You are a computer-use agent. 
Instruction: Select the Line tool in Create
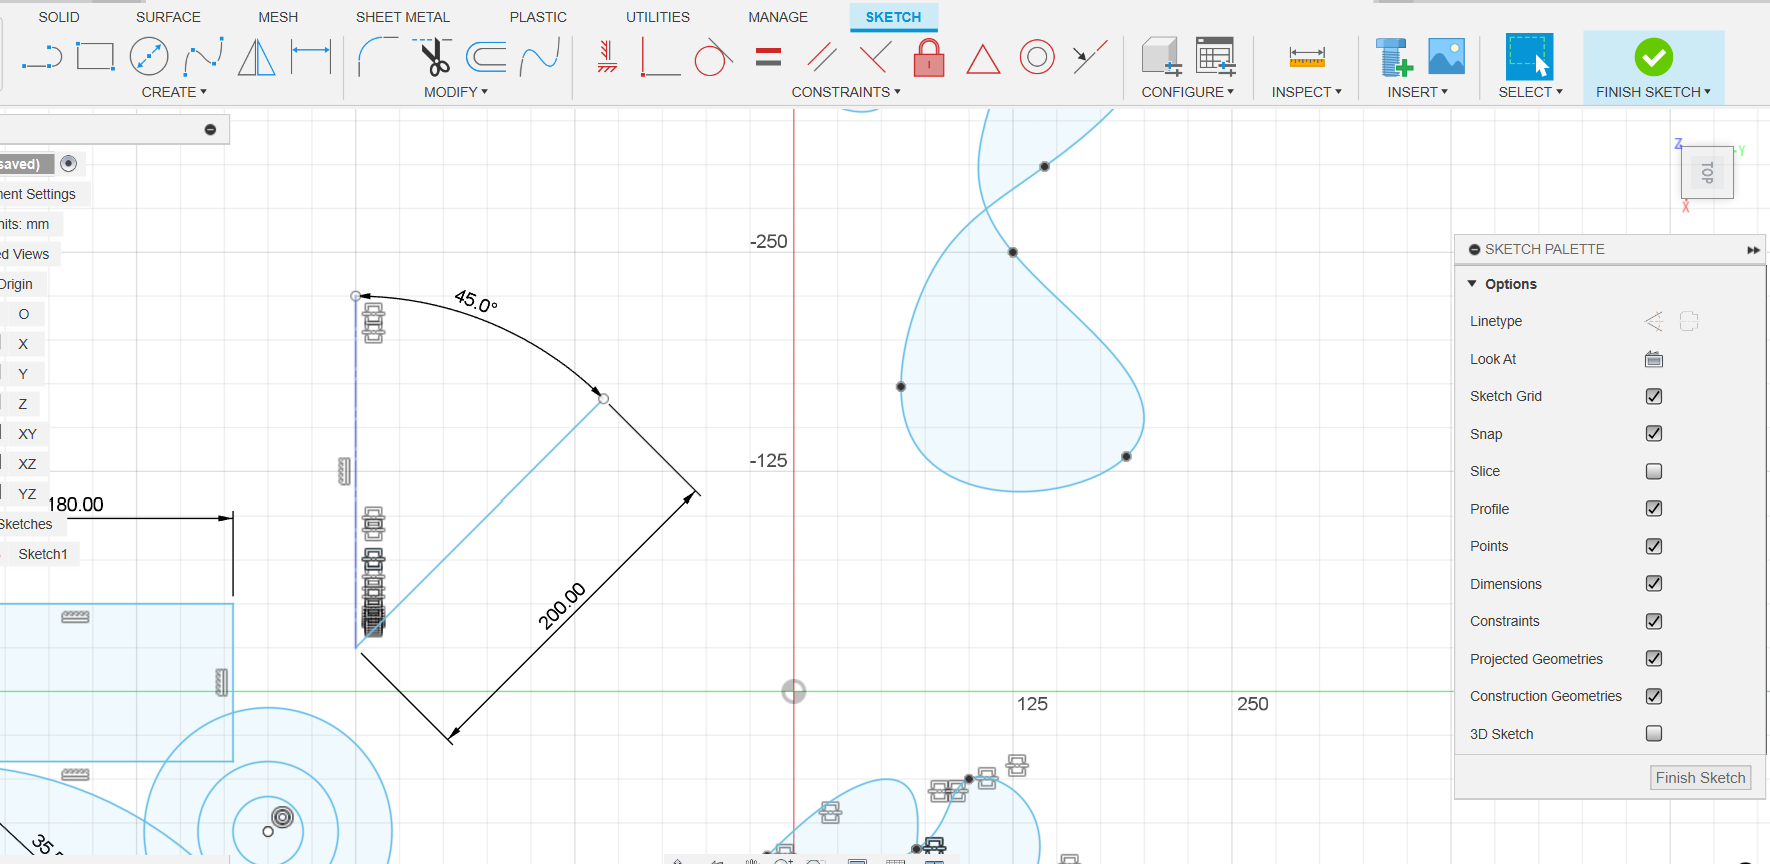point(42,57)
